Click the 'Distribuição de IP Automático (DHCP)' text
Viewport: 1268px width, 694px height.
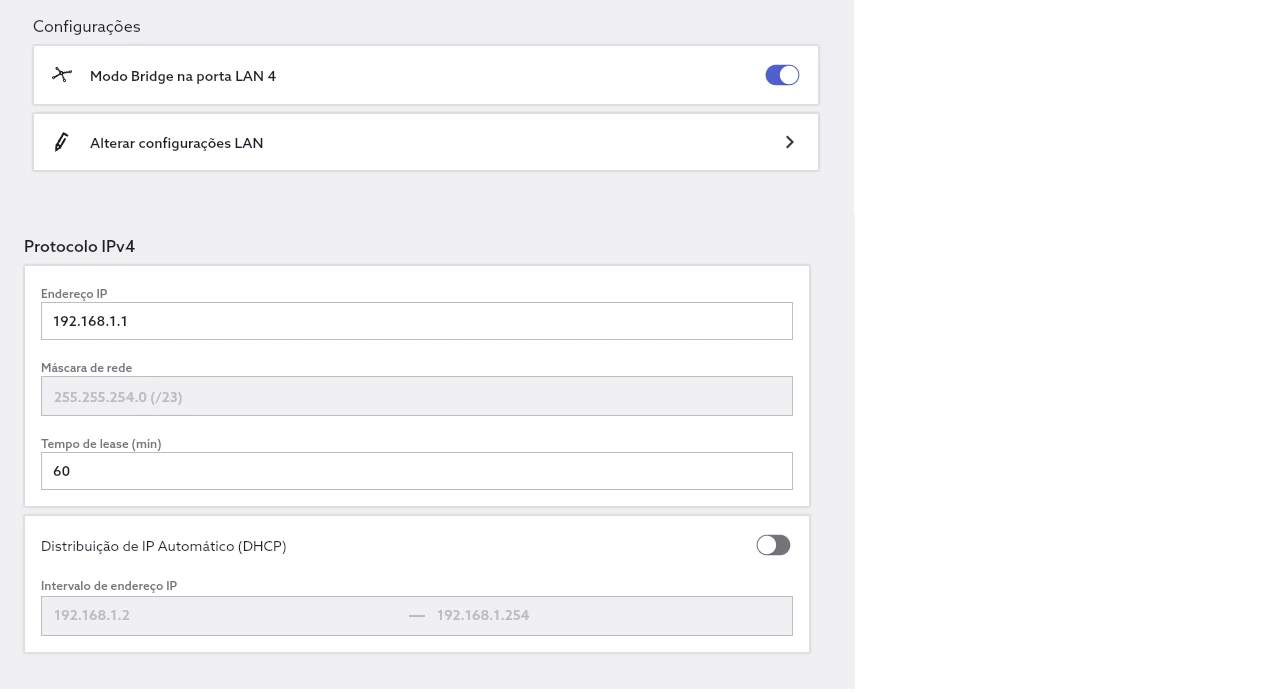tap(163, 546)
